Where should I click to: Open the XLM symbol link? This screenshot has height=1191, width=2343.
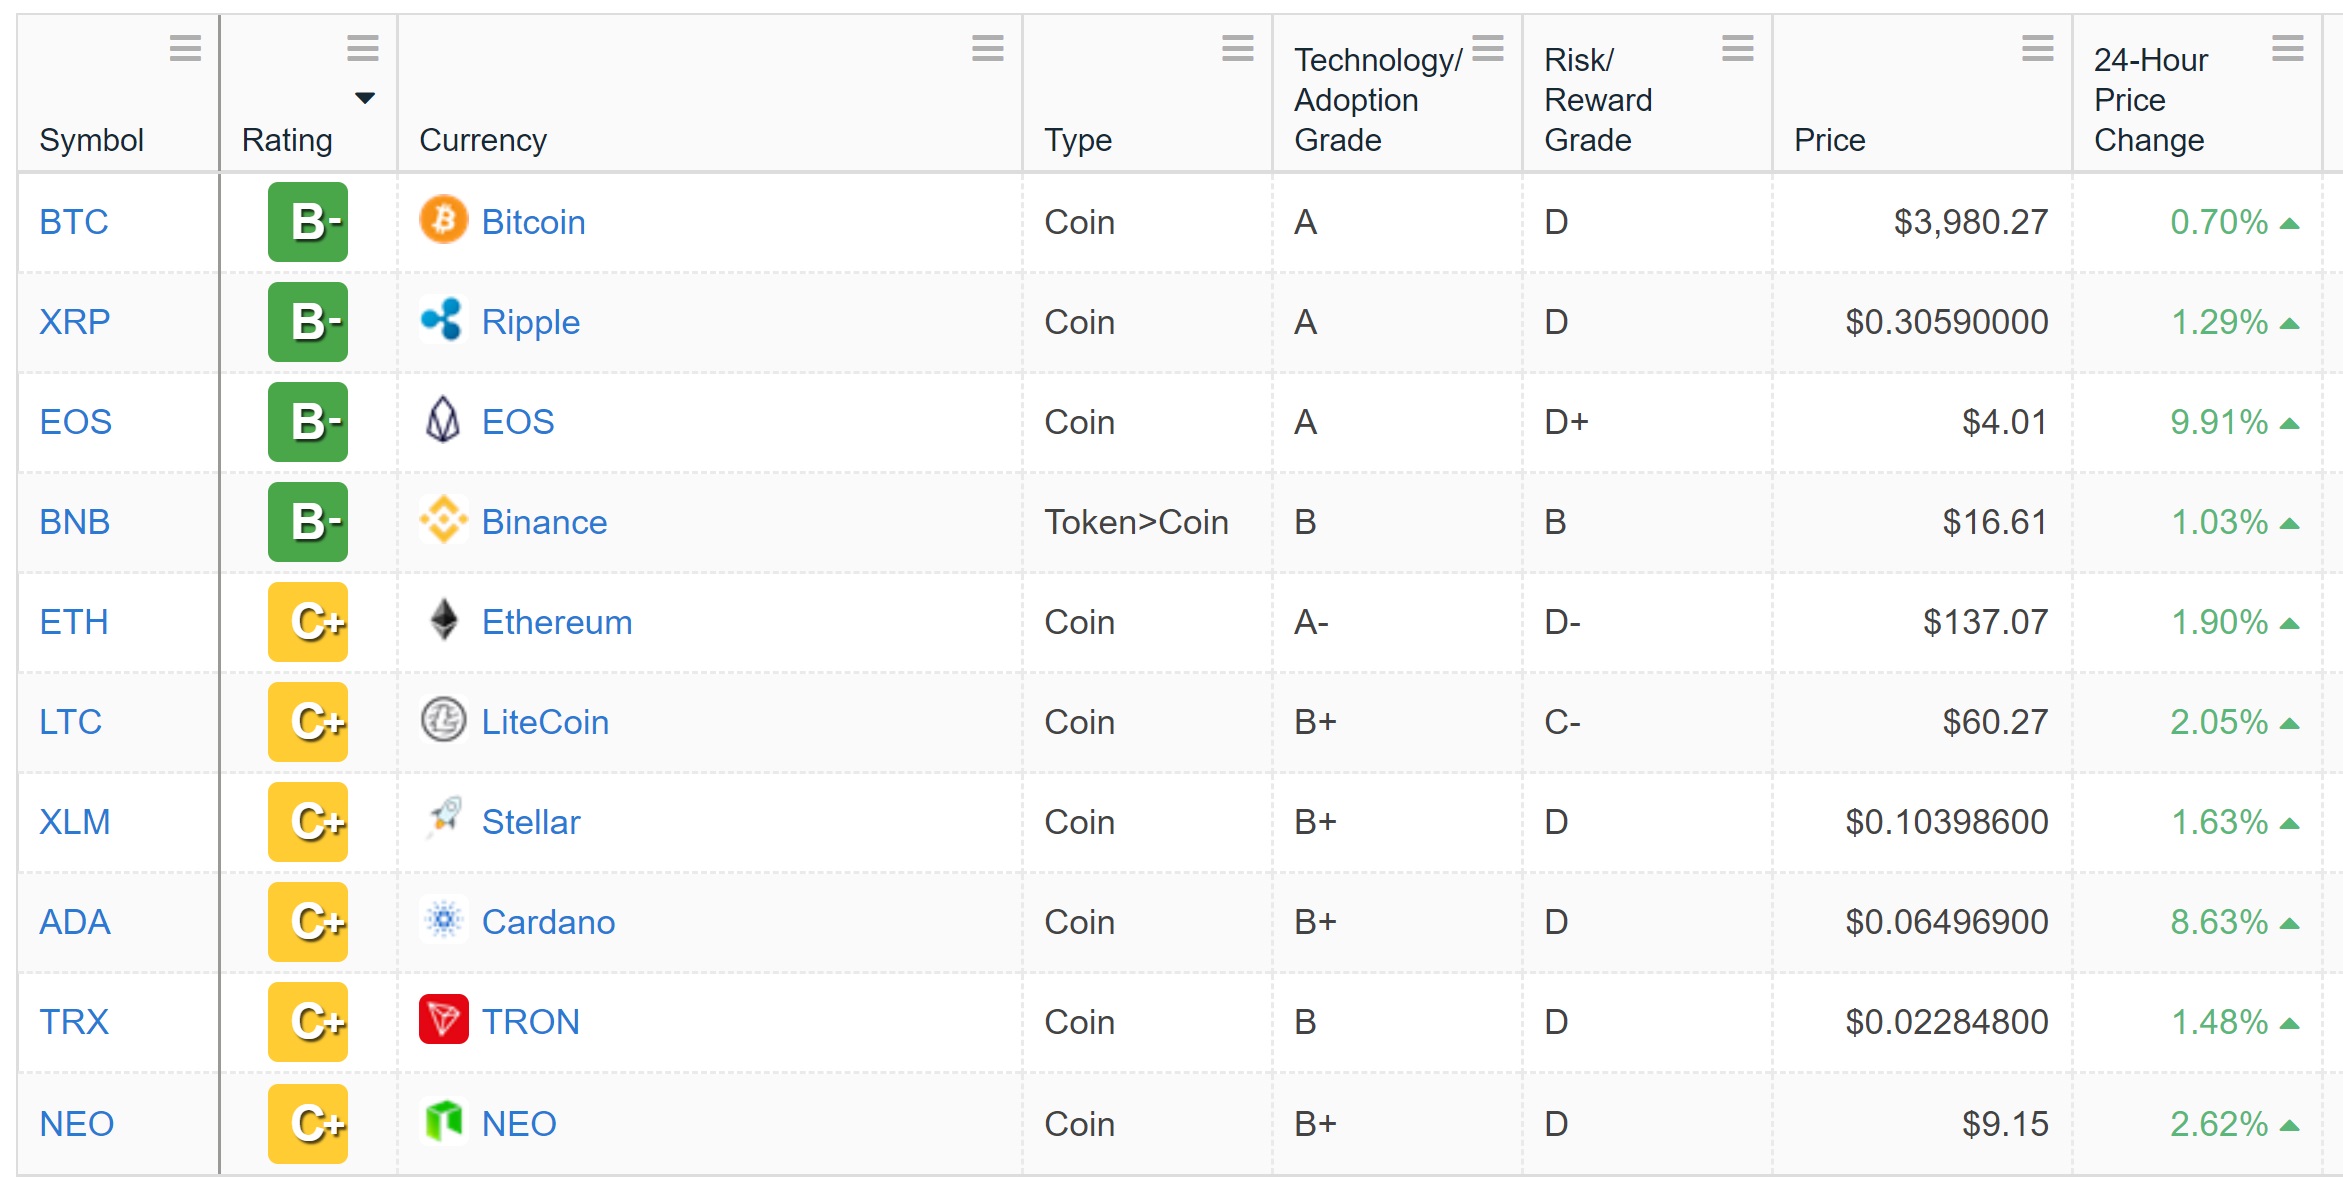(x=75, y=822)
